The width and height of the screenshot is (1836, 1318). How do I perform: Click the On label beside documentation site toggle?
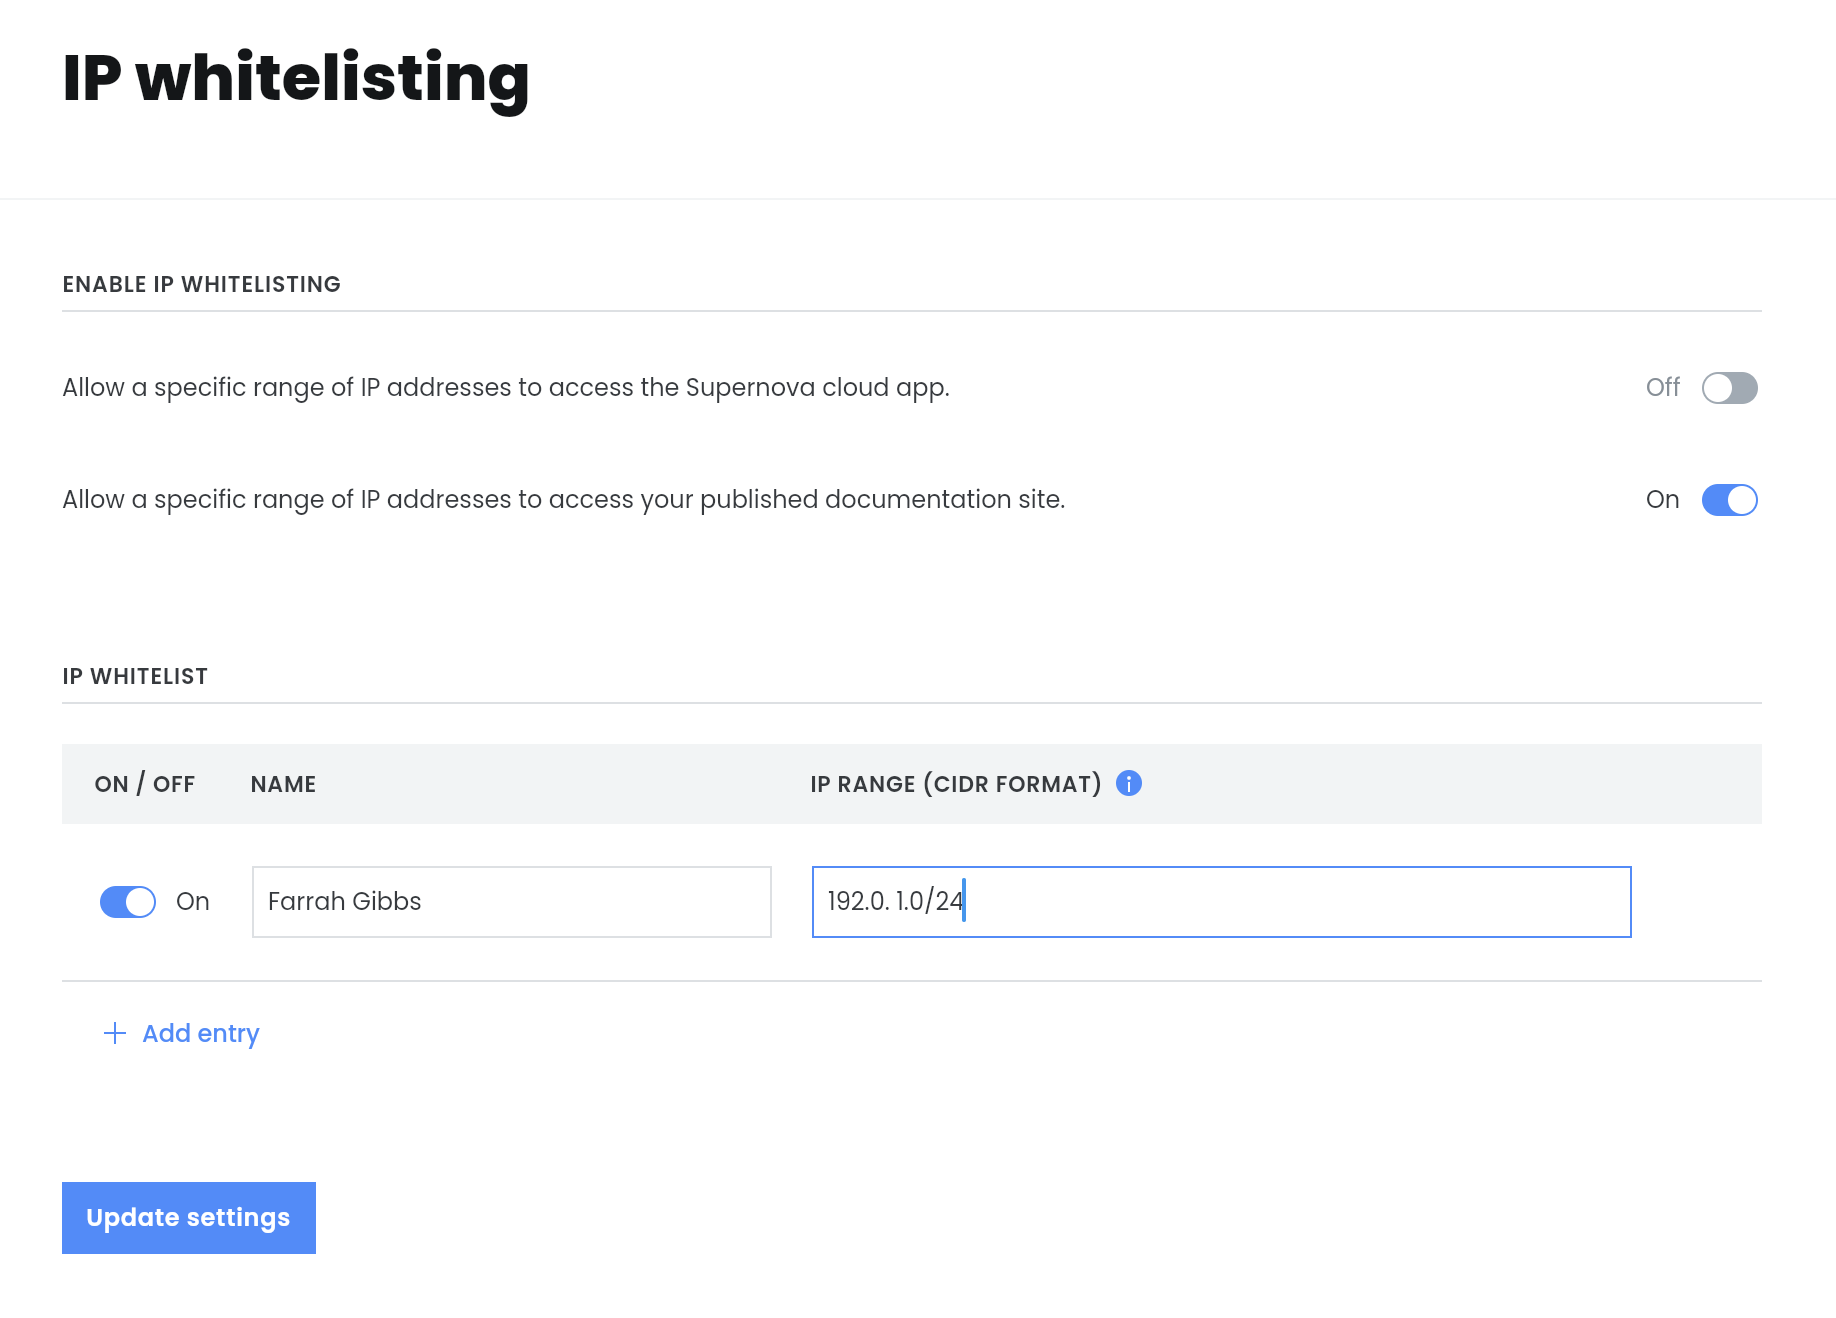coord(1663,499)
